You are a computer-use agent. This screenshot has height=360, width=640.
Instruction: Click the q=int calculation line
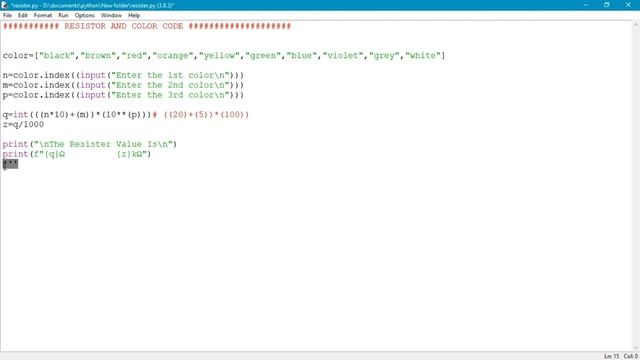pos(126,115)
